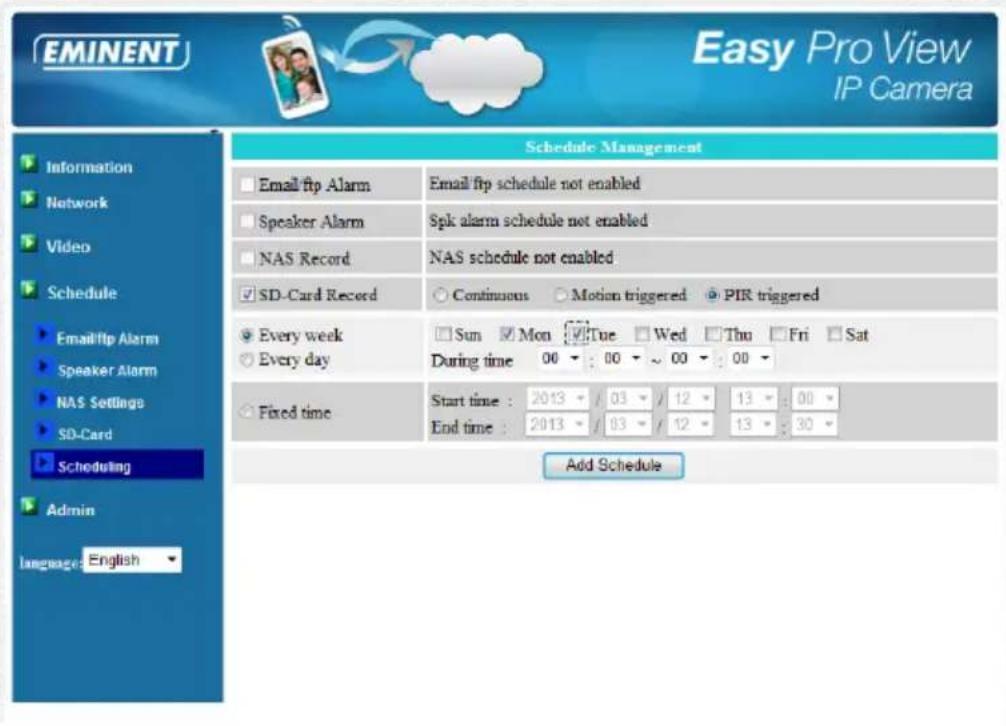Select Motion triggered recording mode
Screen dimensions: 1006x726
pos(560,295)
